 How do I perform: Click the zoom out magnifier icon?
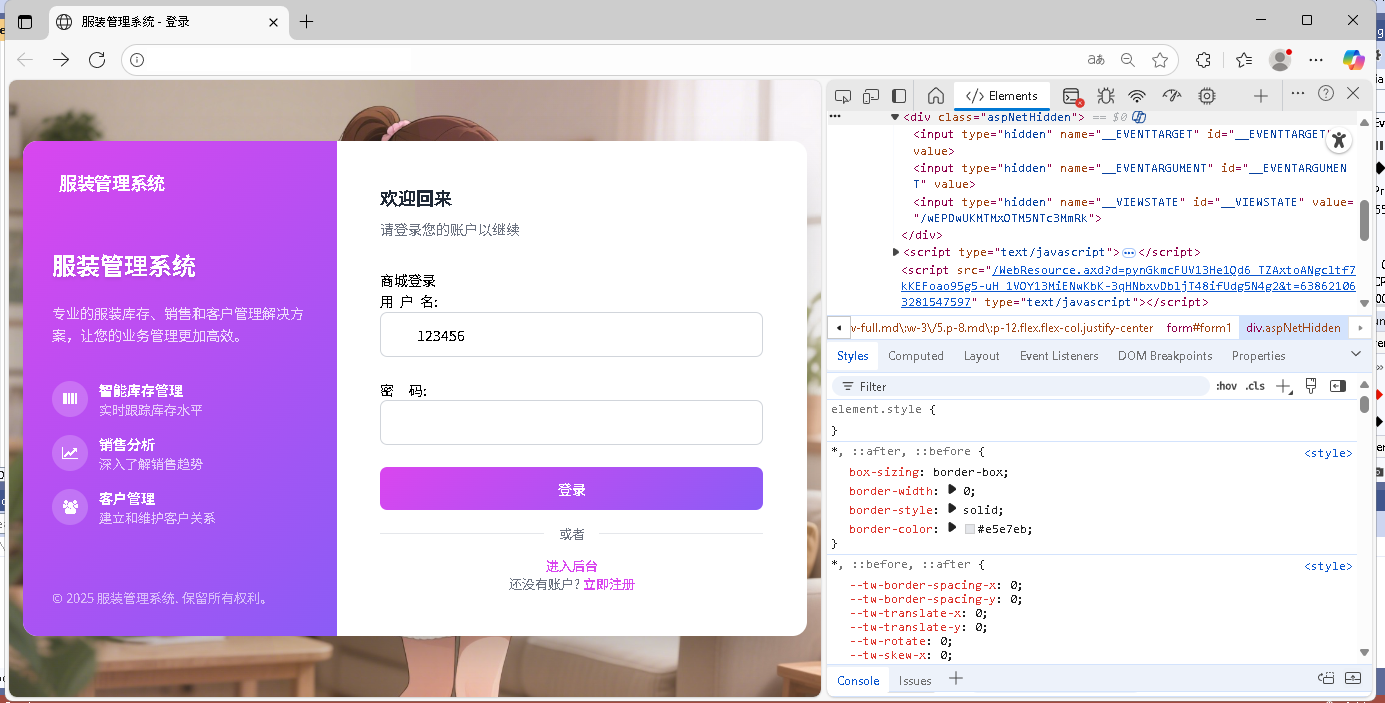pos(1128,60)
